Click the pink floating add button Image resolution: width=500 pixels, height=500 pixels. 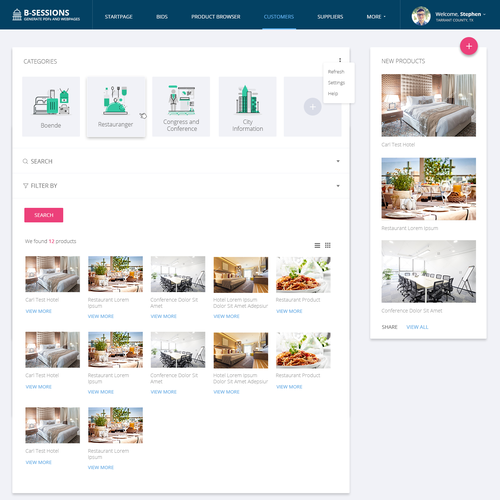(469, 46)
